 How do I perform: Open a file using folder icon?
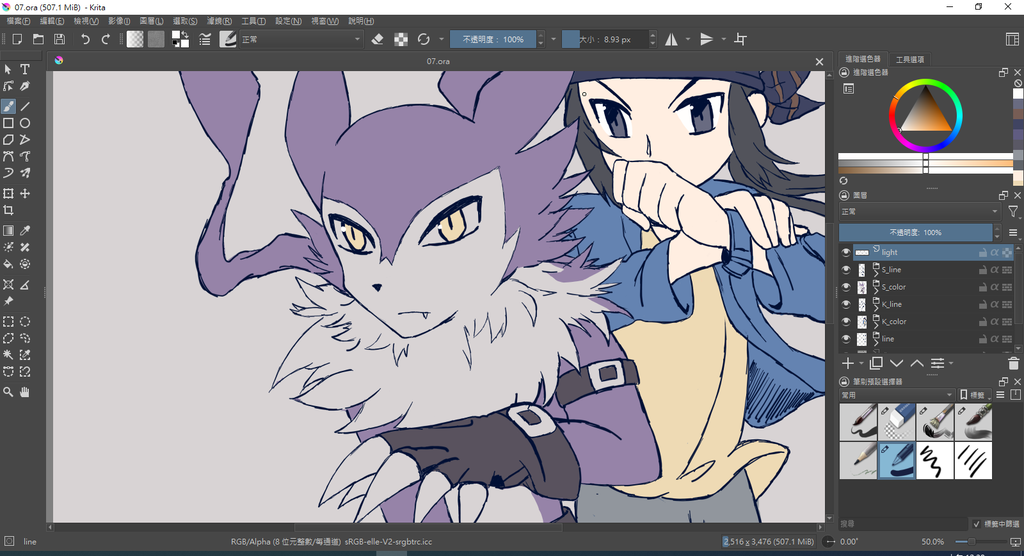click(39, 39)
